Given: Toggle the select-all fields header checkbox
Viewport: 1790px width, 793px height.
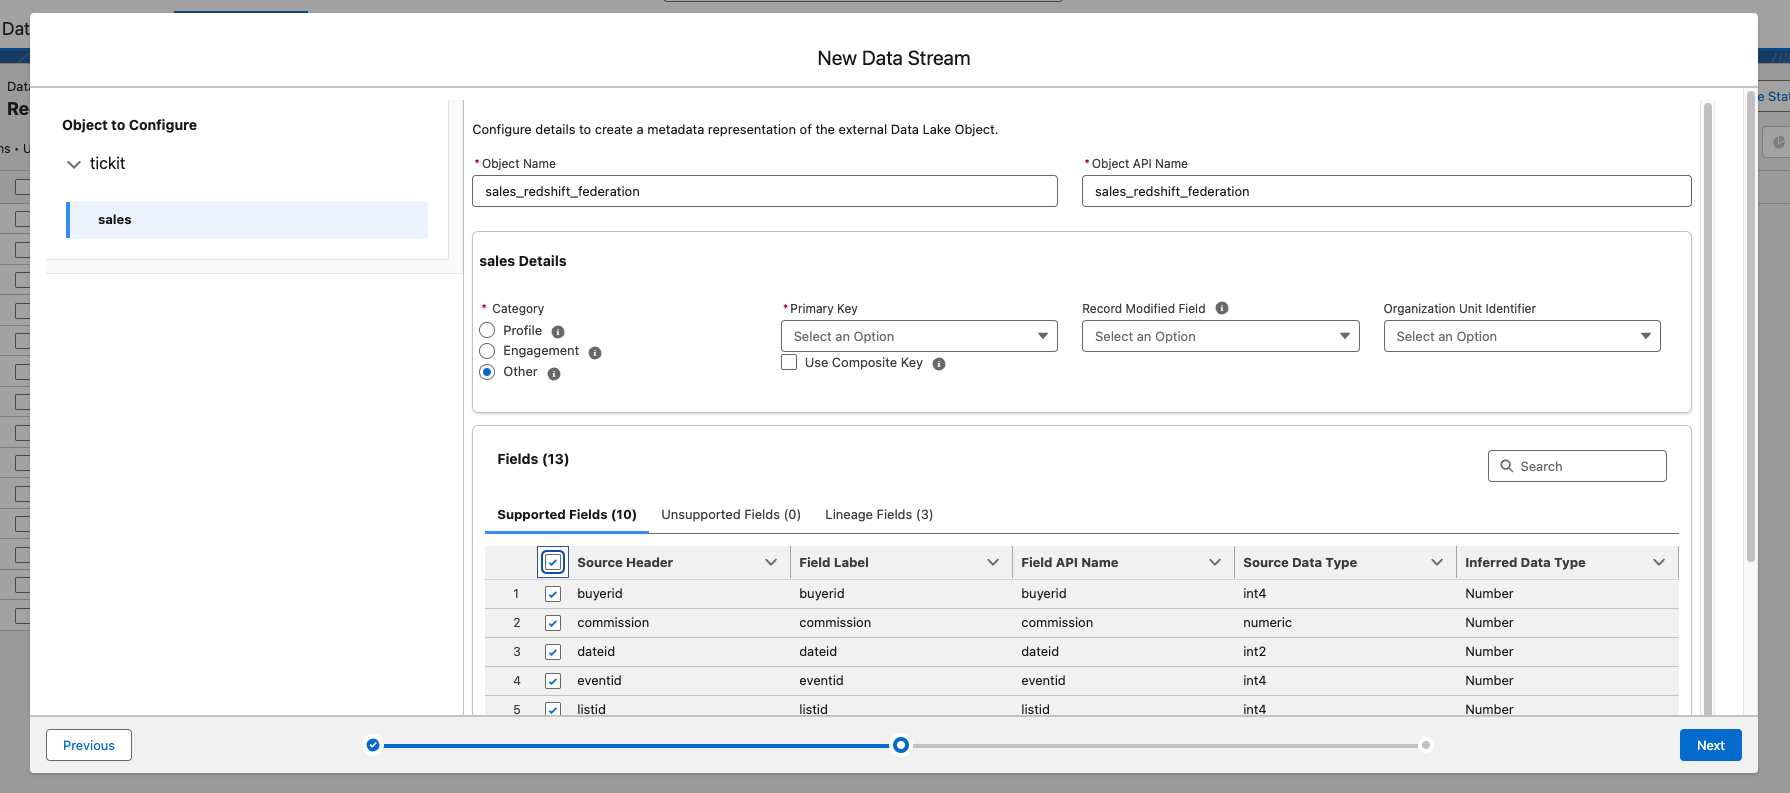Looking at the screenshot, I should tap(553, 562).
